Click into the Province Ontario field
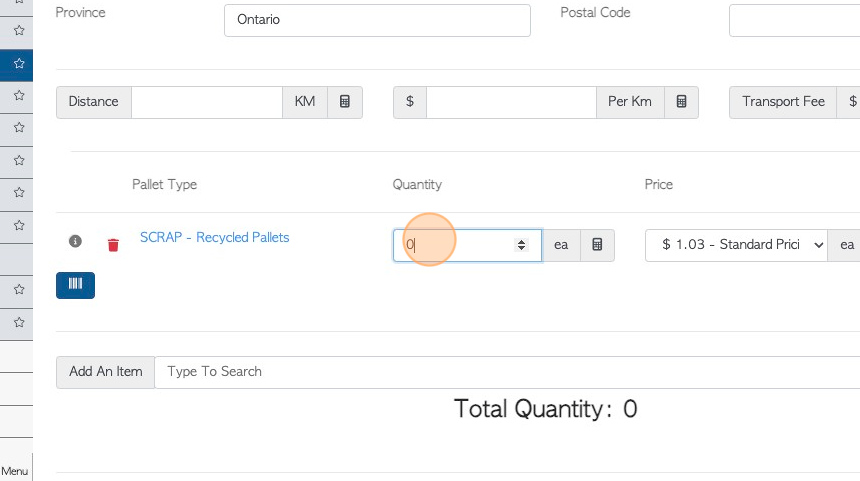Viewport: 860px width, 481px height. point(377,20)
